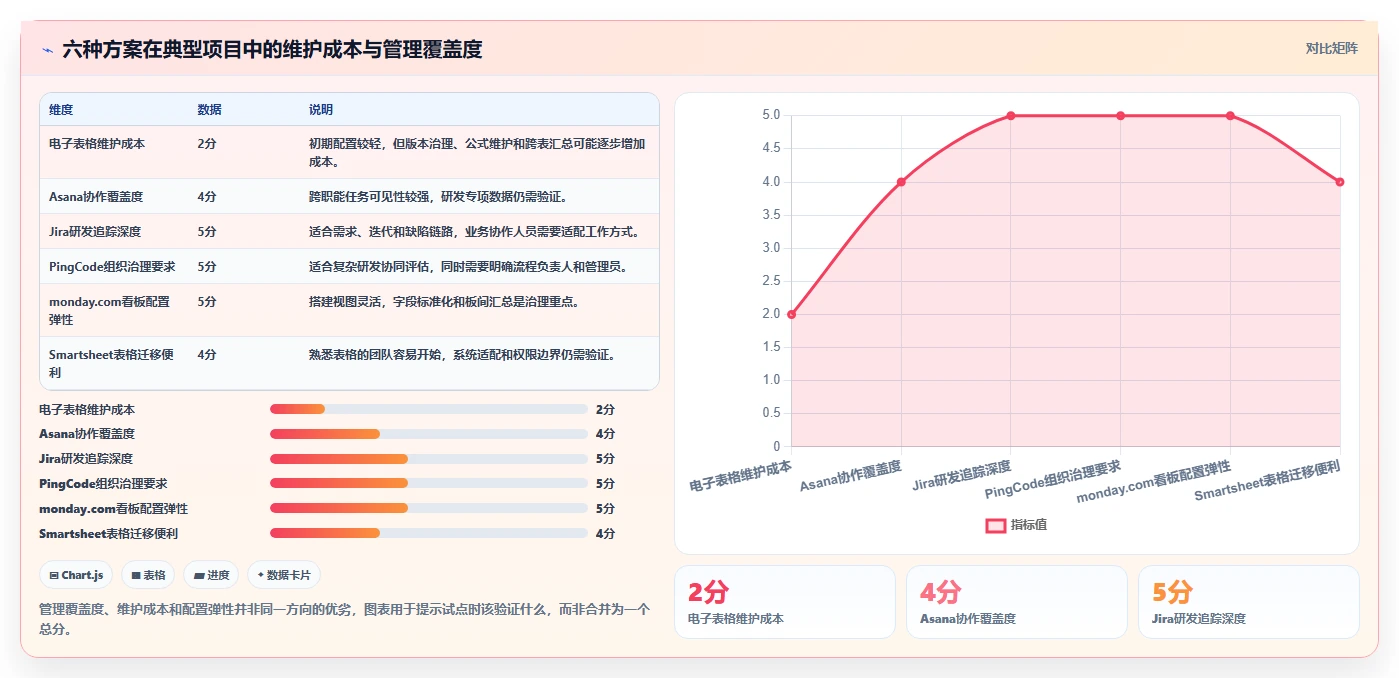Click the PingCode组织治理要求 progress bar

pyautogui.click(x=428, y=483)
